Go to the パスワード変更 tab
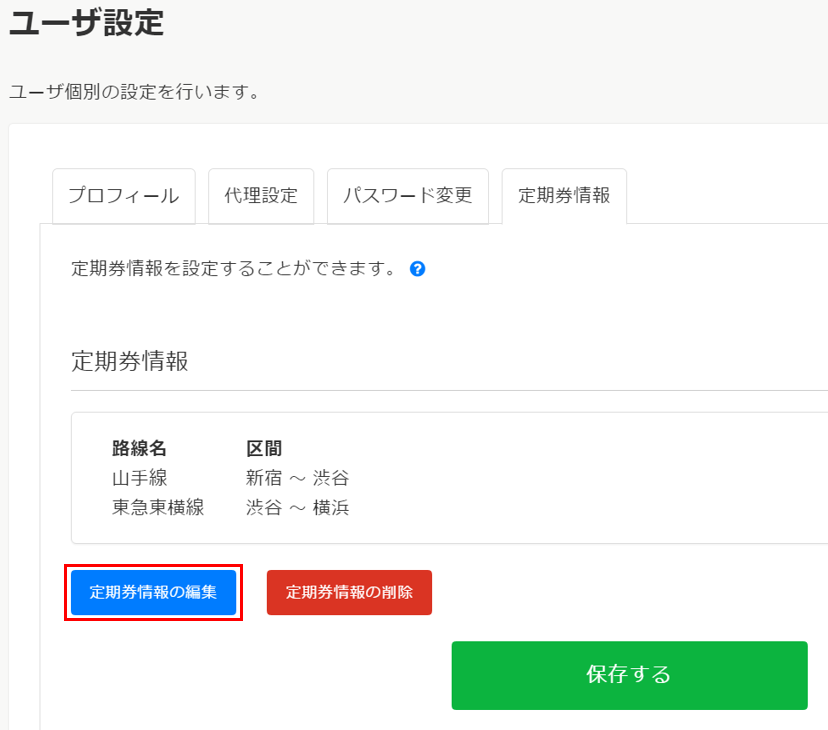828x730 pixels. (x=407, y=196)
